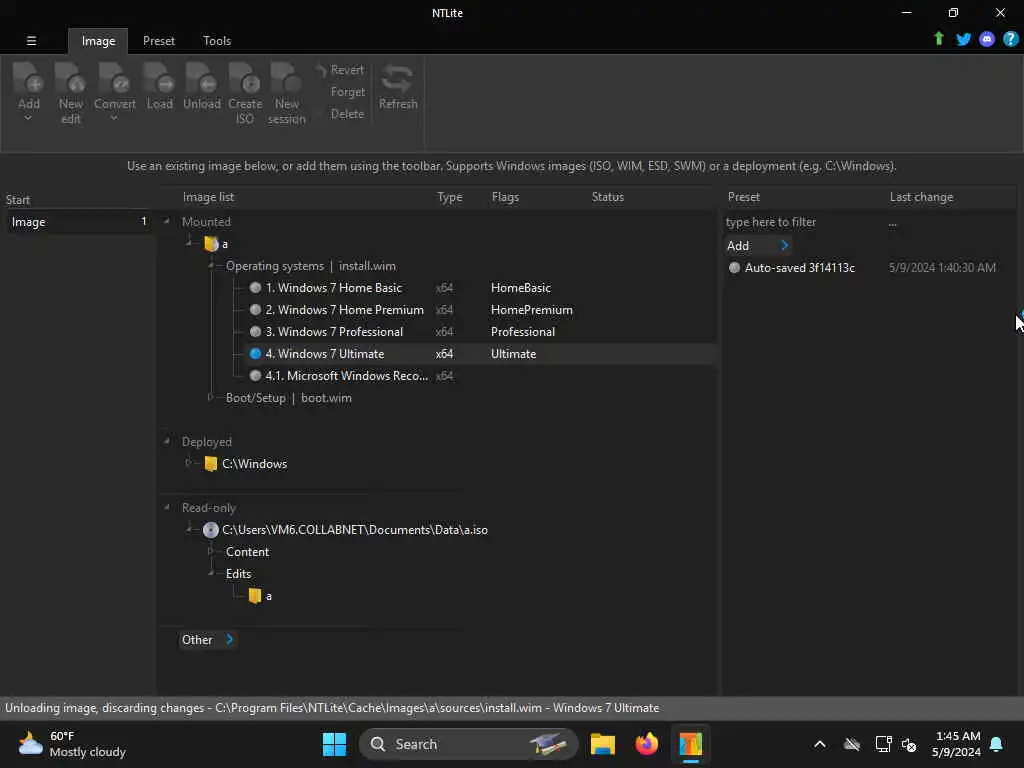The height and width of the screenshot is (768, 1024).
Task: Switch to the Preset tab
Action: point(159,40)
